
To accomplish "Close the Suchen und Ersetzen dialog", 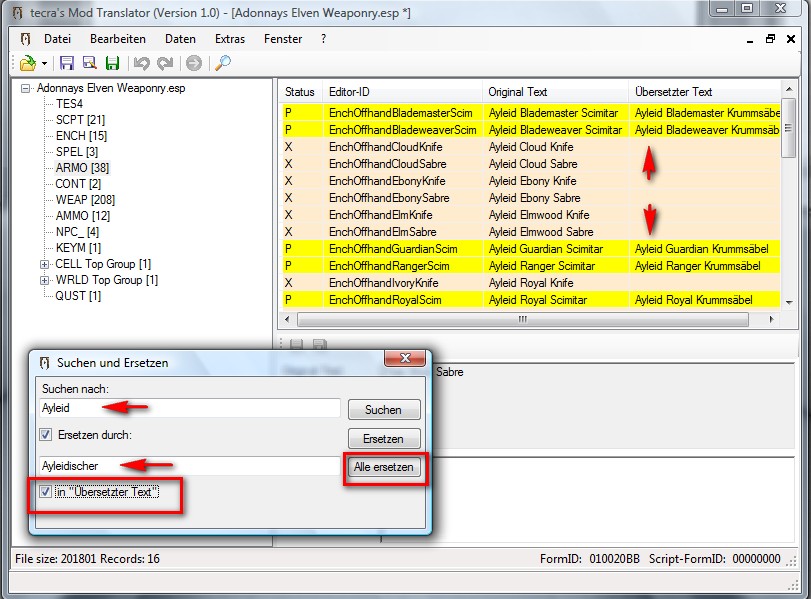I will [x=406, y=358].
